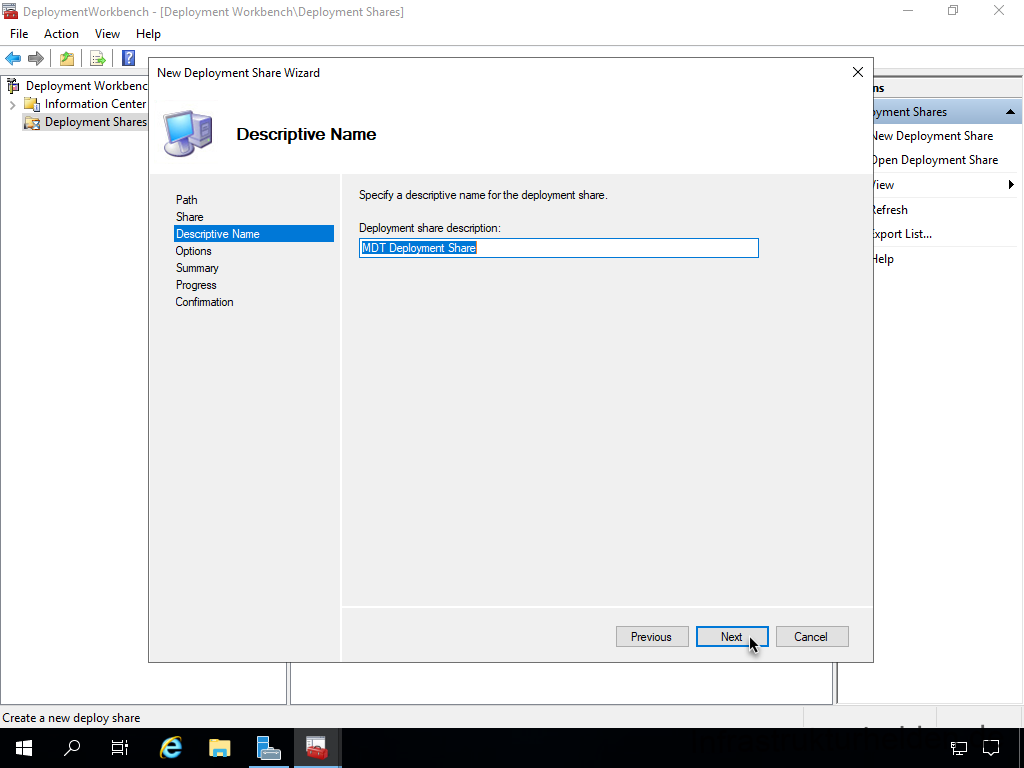Image resolution: width=1024 pixels, height=768 pixels.
Task: Open the View menu
Action: click(x=107, y=34)
